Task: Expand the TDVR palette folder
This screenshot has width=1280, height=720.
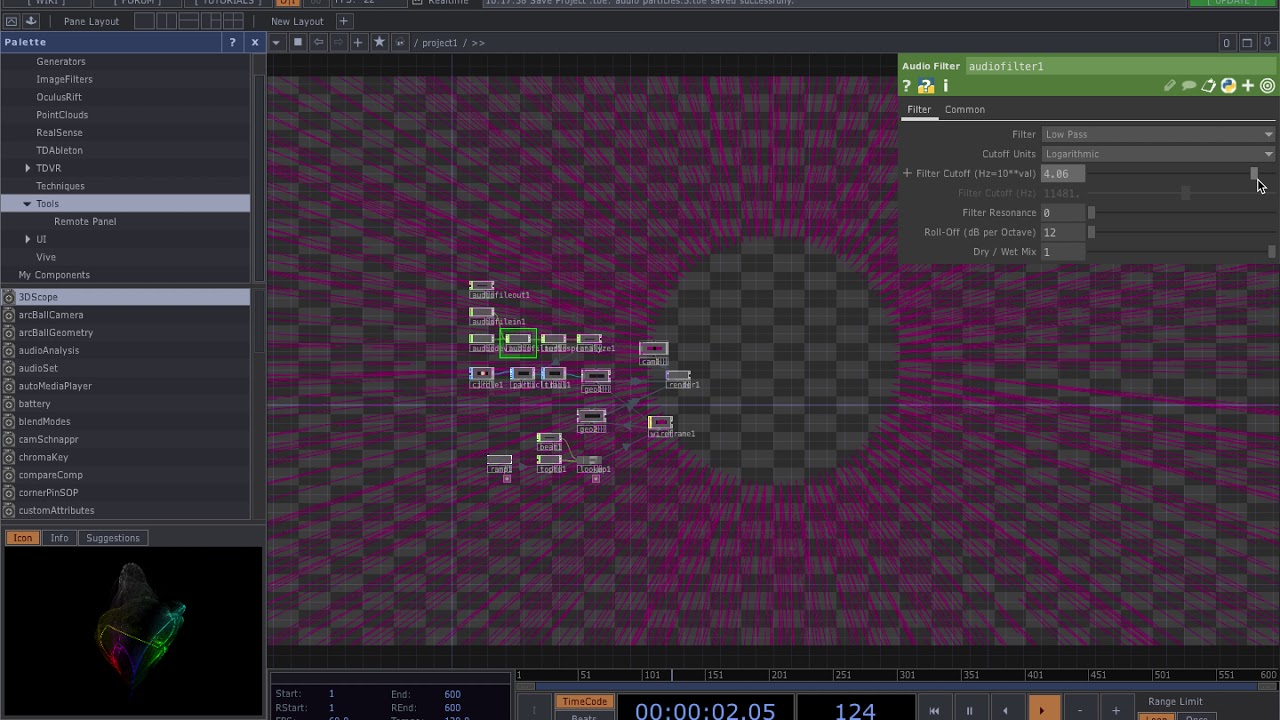Action: point(27,168)
